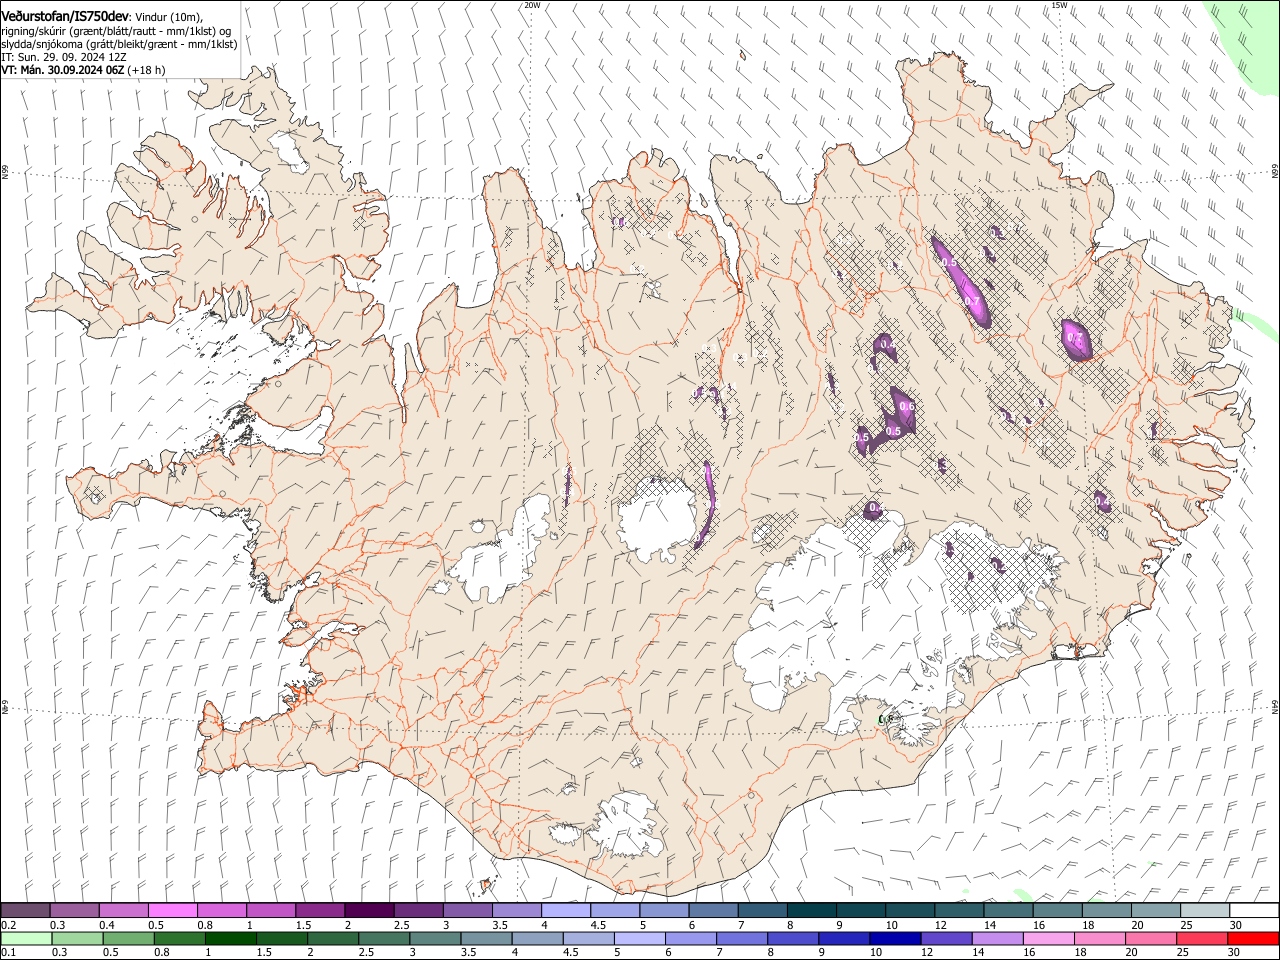Click the '20W' longitude label
The width and height of the screenshot is (1280, 960).
click(531, 5)
